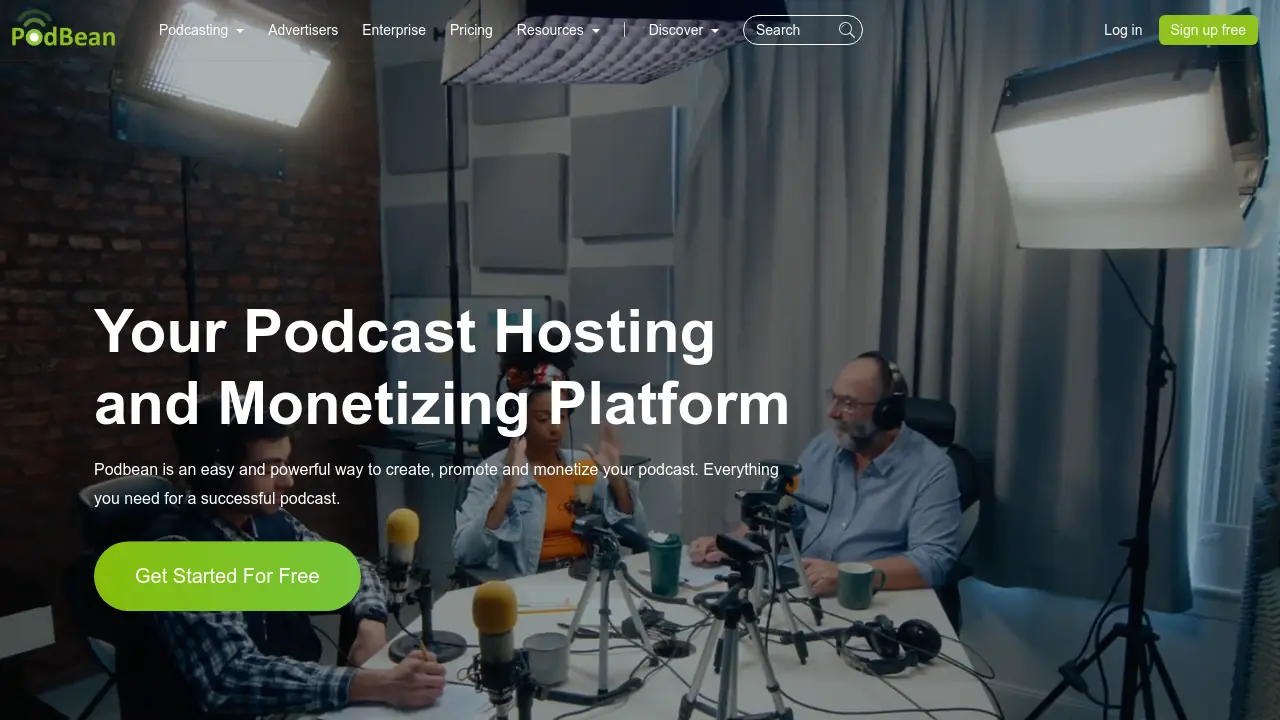Click the Podcasting dropdown chevron
This screenshot has width=1280, height=720.
(239, 30)
